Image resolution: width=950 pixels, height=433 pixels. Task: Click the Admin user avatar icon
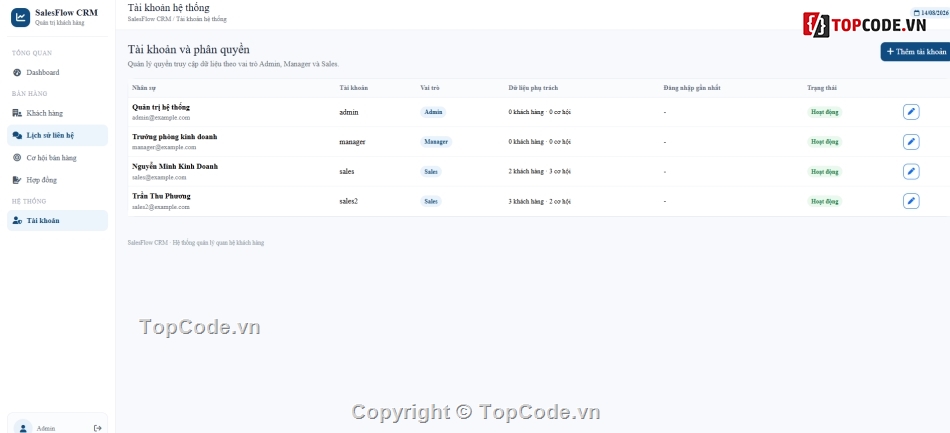(x=23, y=428)
